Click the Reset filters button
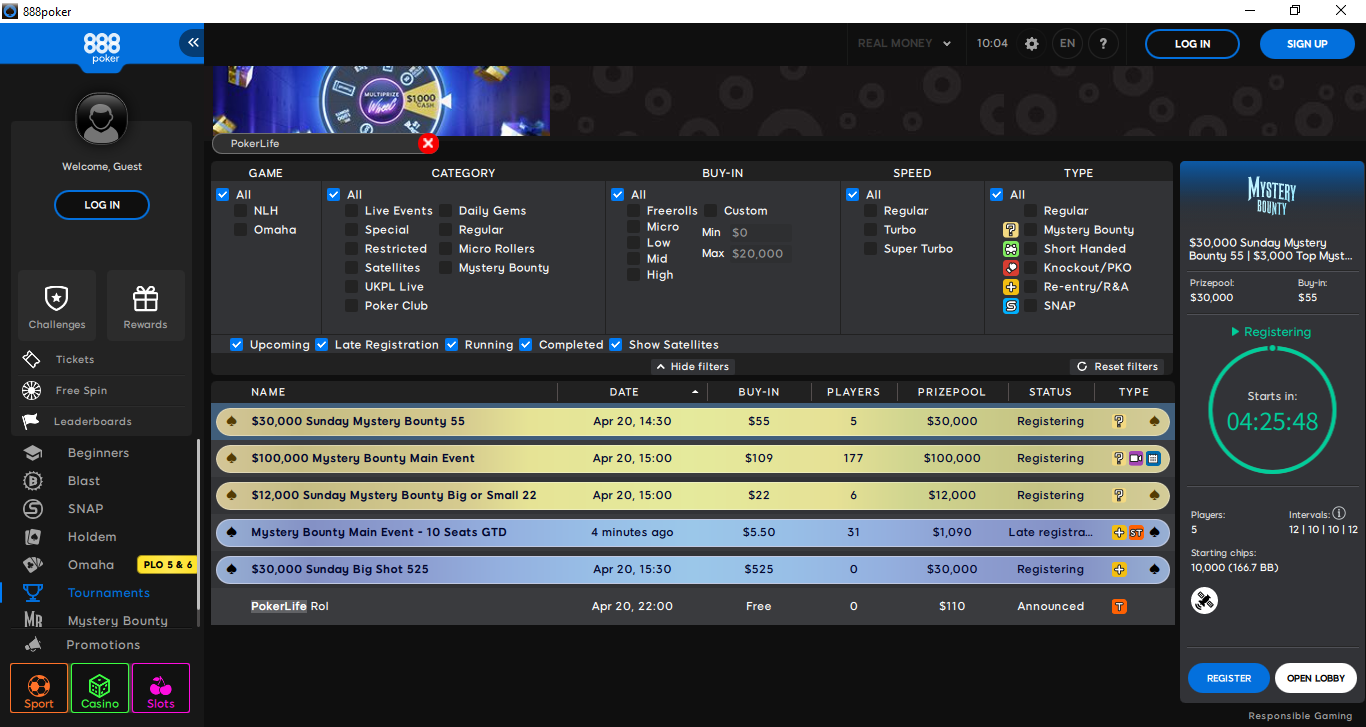This screenshot has height=727, width=1366. (x=1117, y=366)
